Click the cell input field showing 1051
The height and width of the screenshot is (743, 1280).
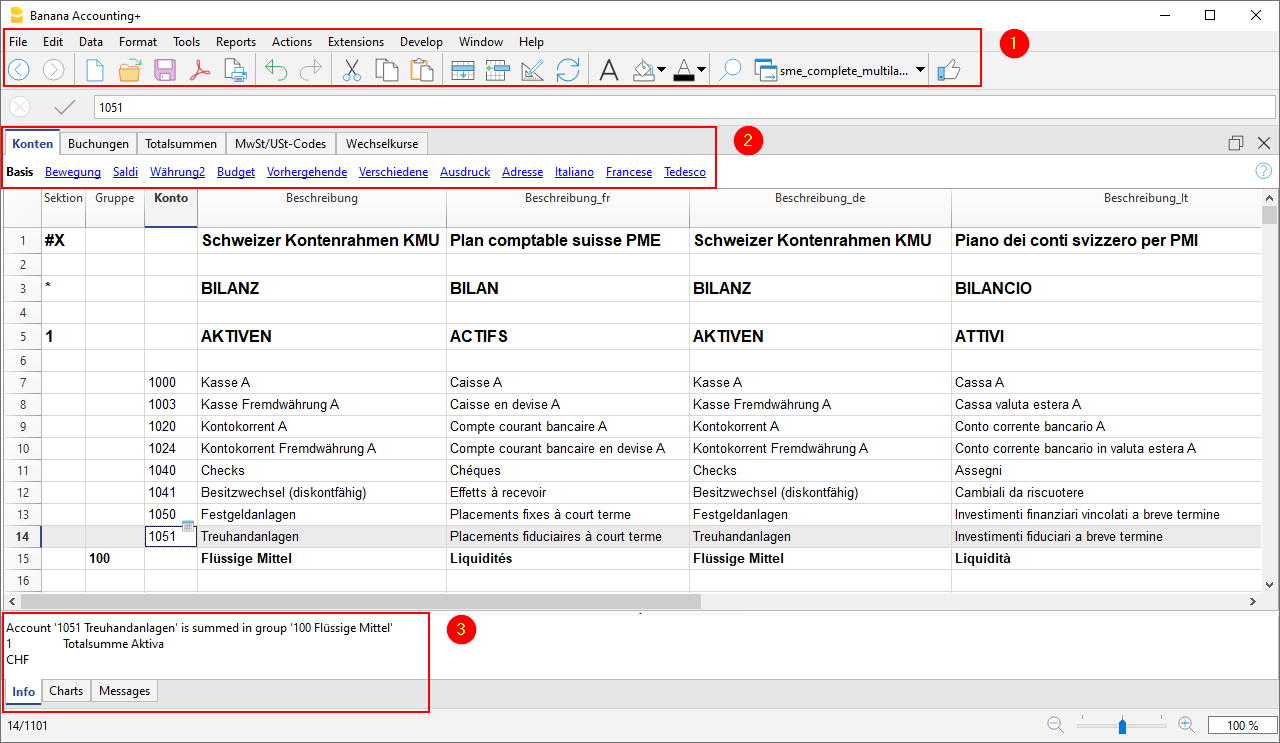[684, 107]
